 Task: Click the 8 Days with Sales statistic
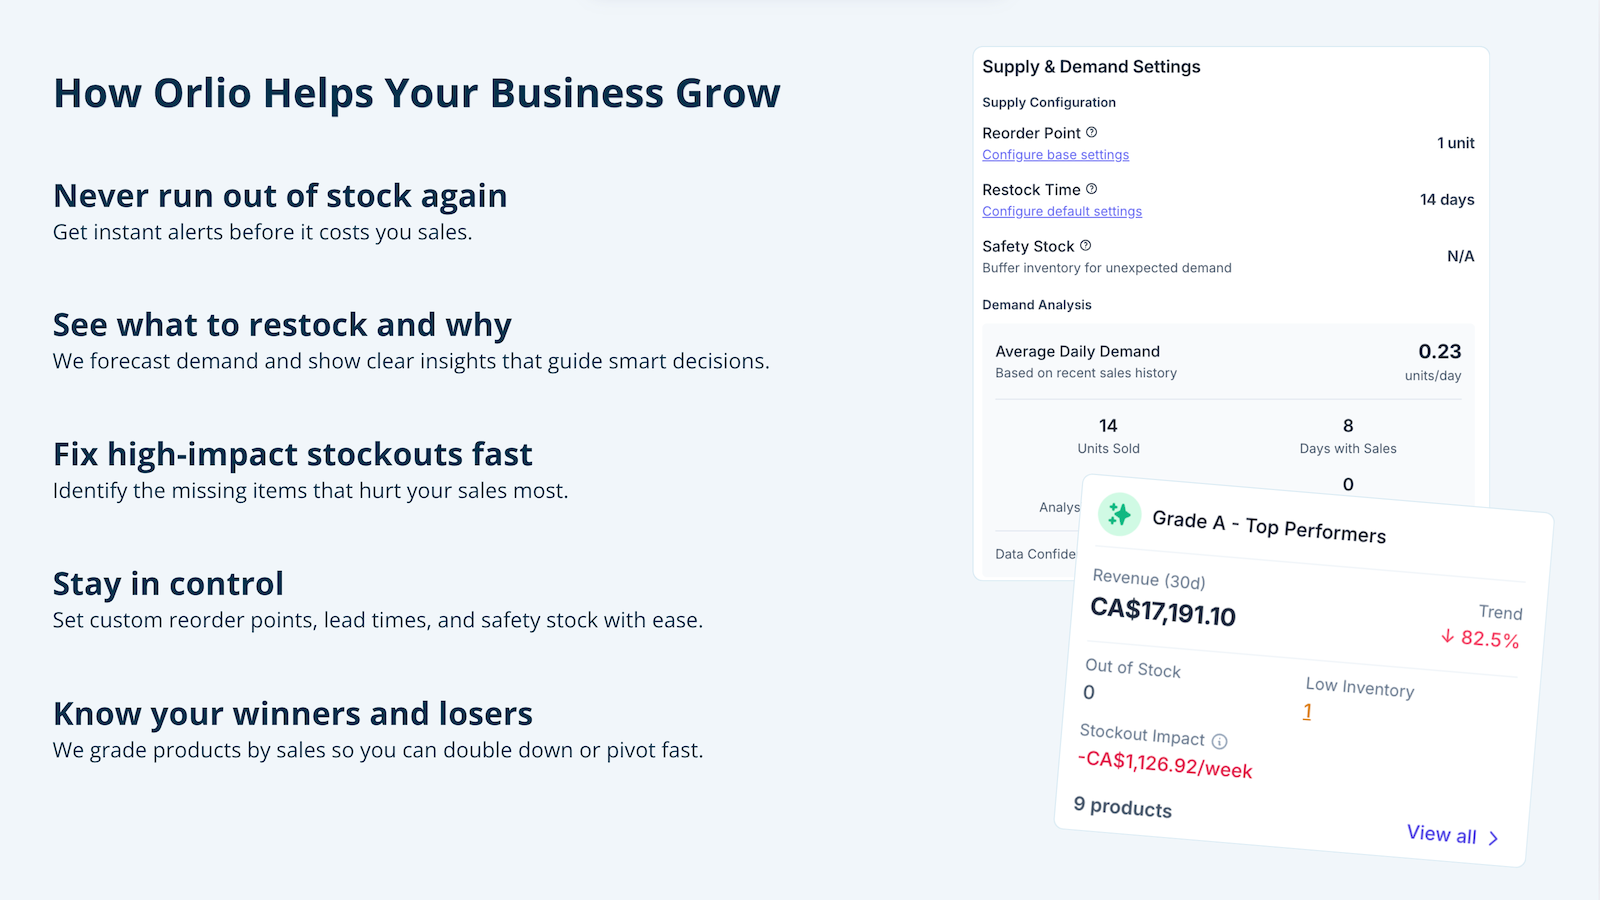pyautogui.click(x=1348, y=436)
